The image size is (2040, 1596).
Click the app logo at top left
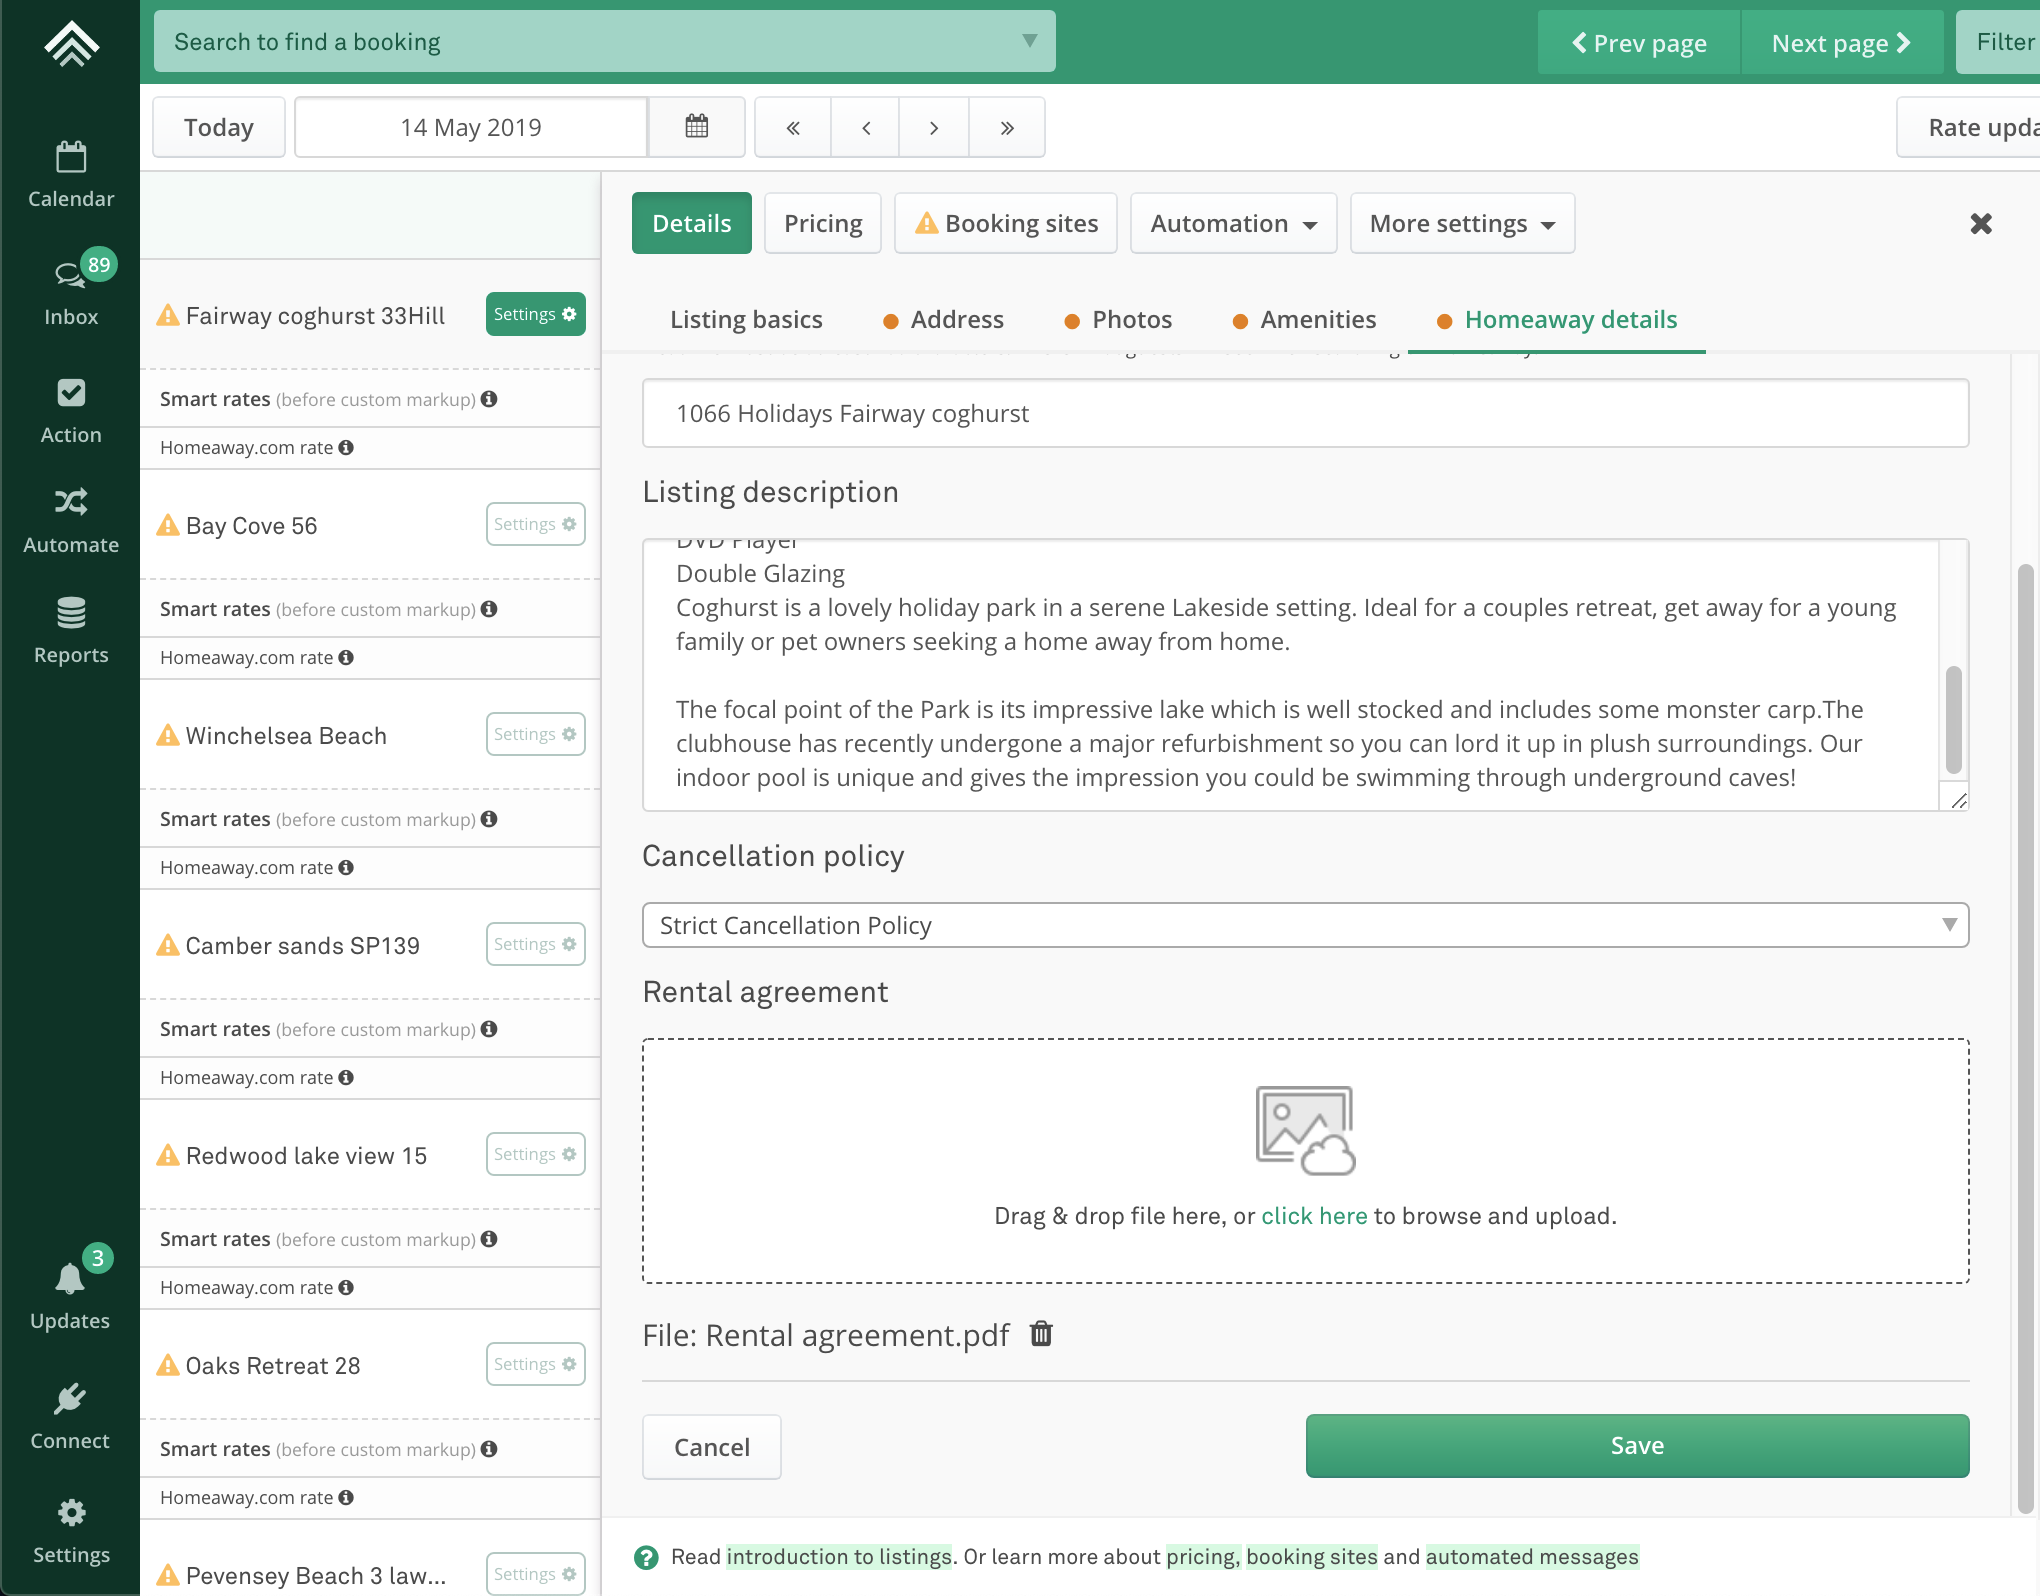tap(71, 43)
